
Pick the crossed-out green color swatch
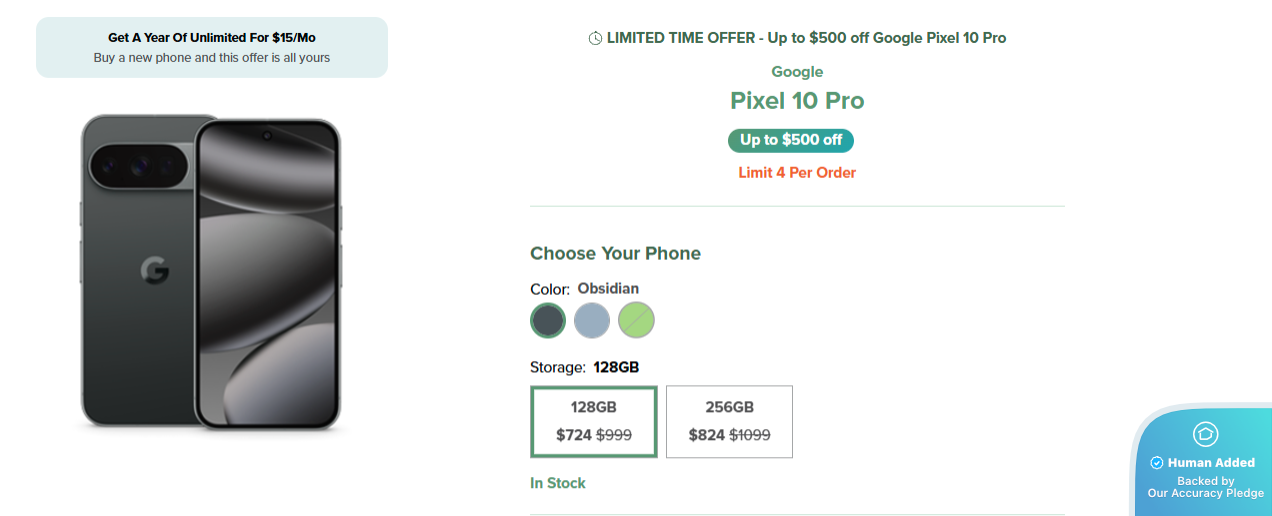click(636, 320)
